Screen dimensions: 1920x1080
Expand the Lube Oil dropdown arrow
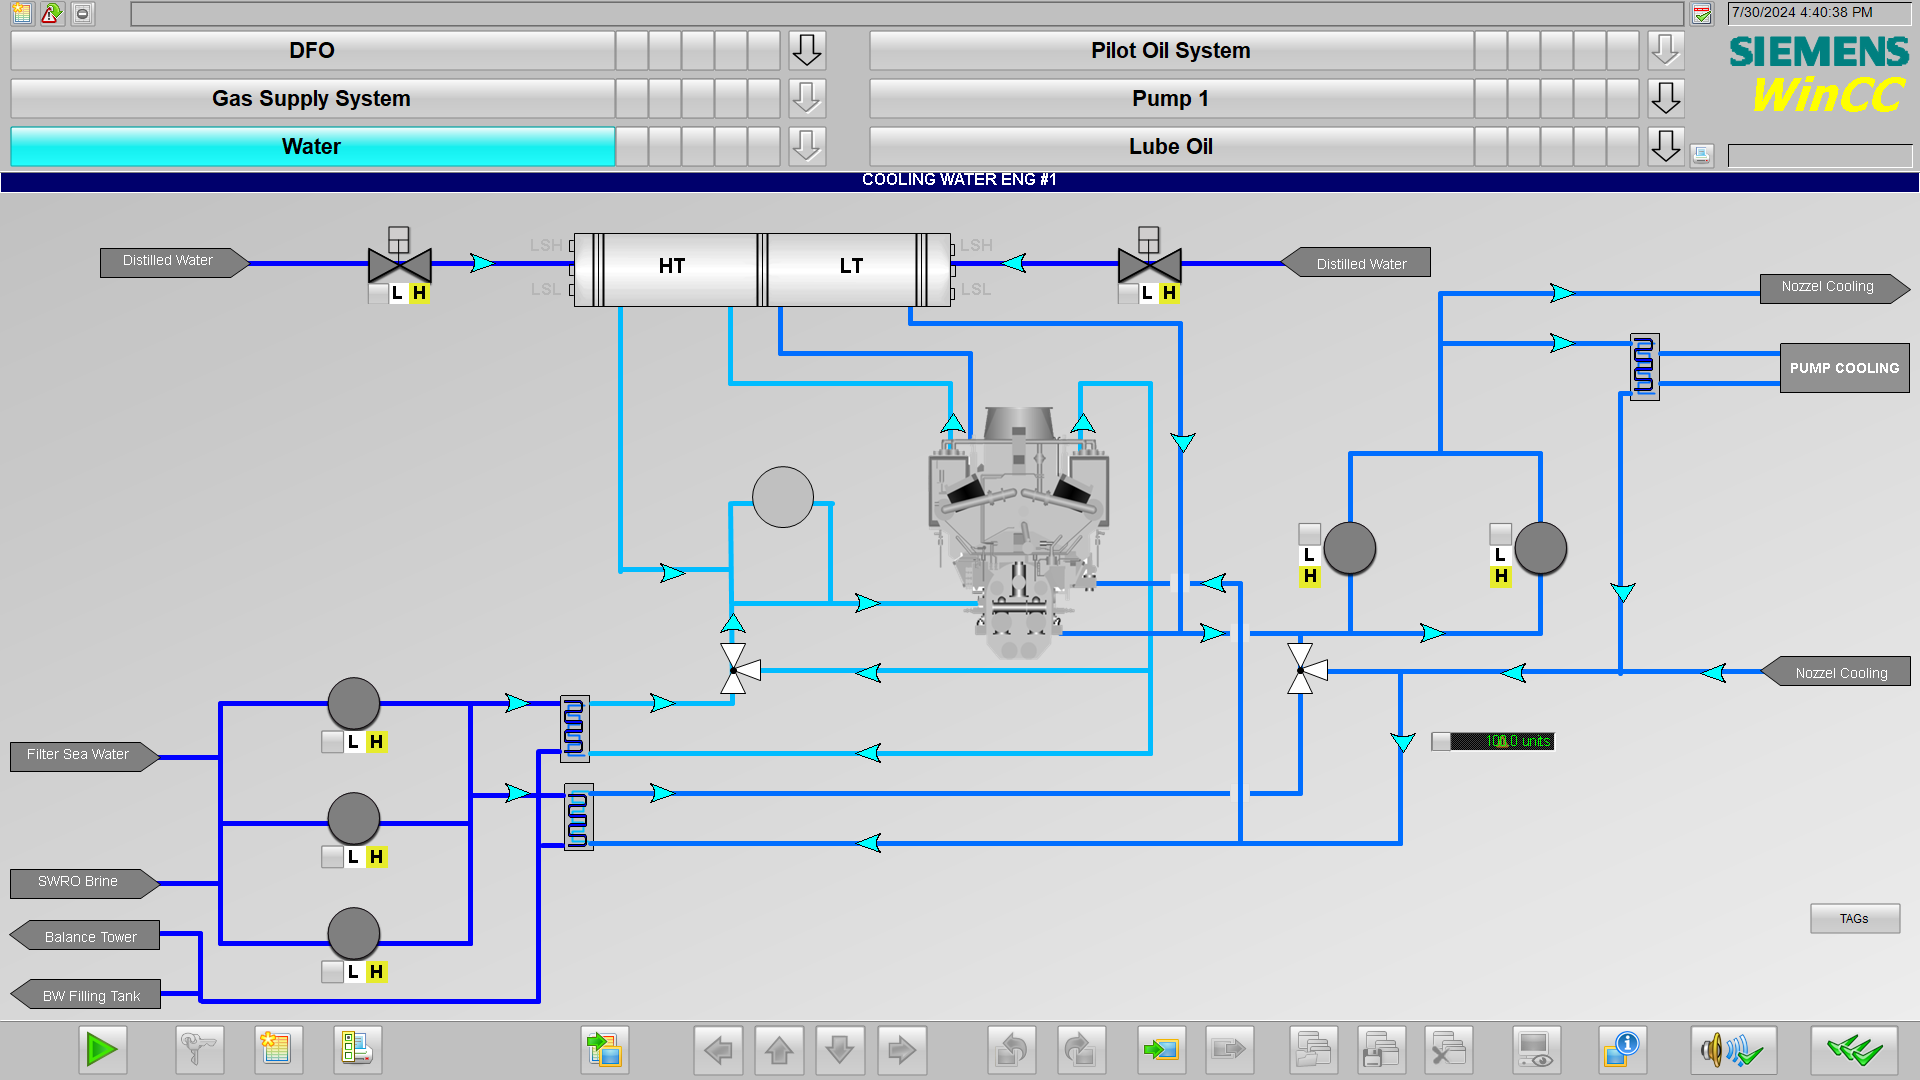coord(1665,146)
